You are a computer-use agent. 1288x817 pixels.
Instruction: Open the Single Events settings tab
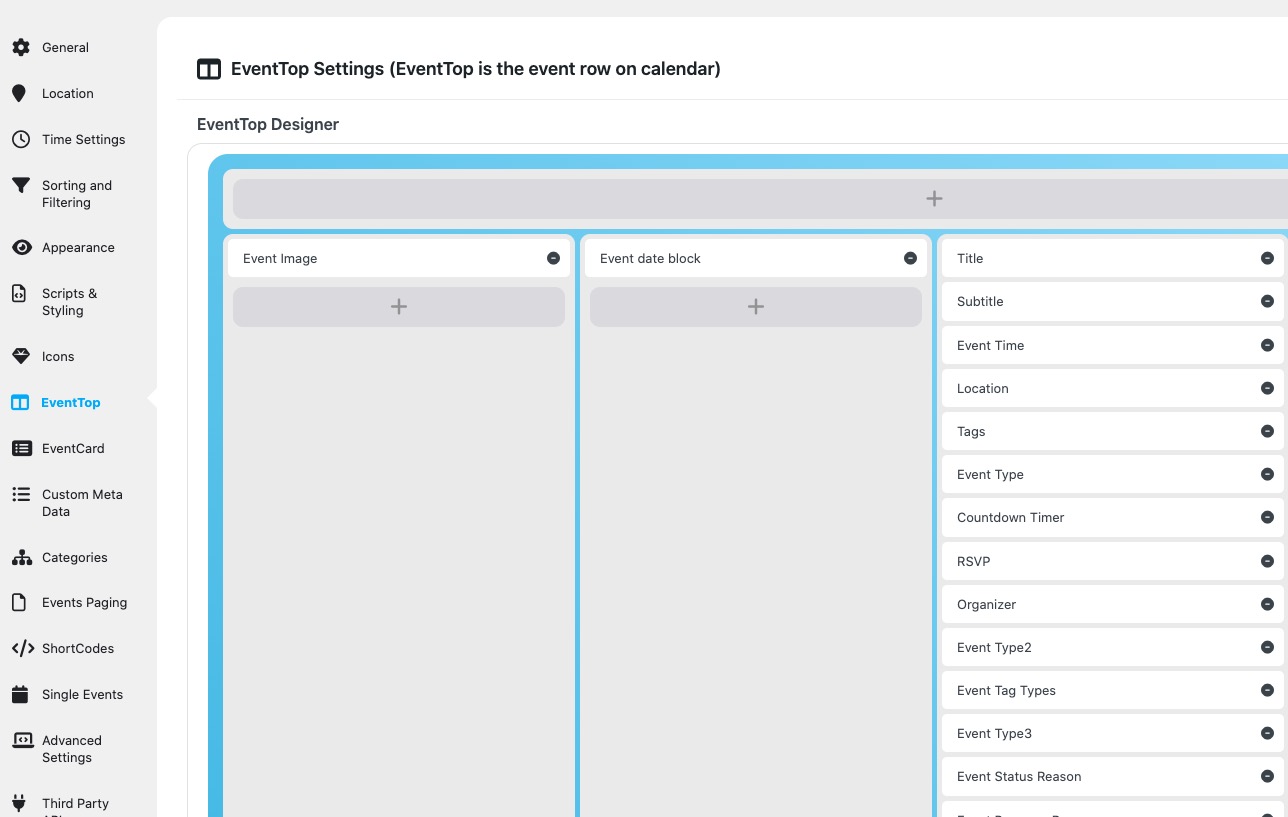tap(82, 694)
